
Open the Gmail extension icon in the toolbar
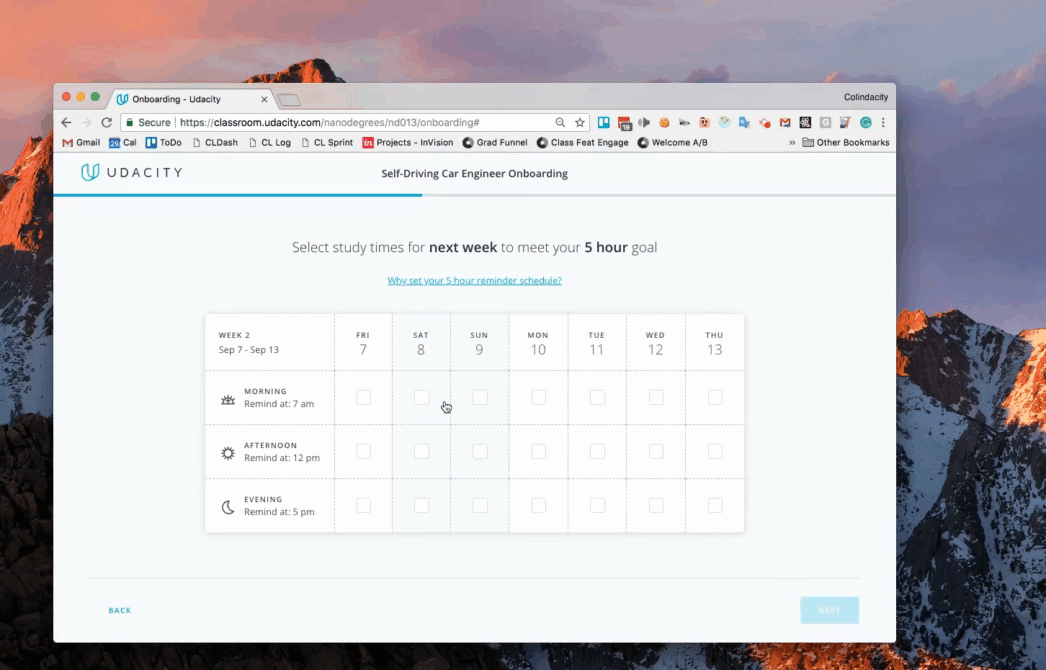(785, 121)
